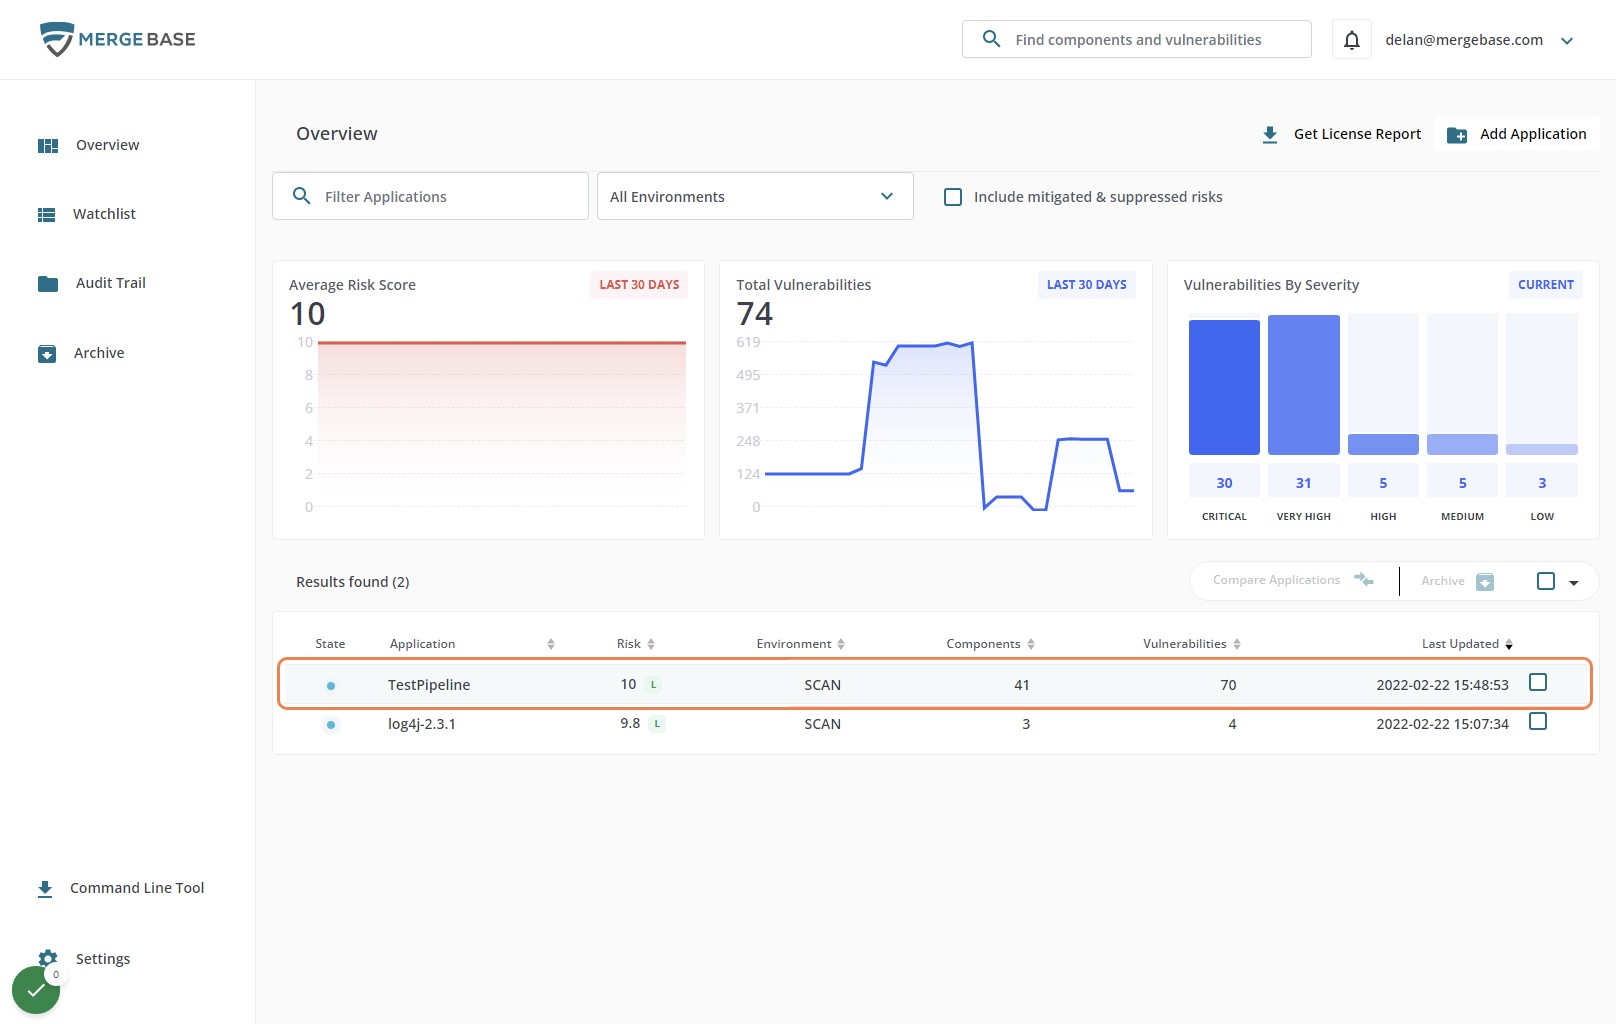
Task: Click the Very High severity bar
Action: pos(1304,385)
